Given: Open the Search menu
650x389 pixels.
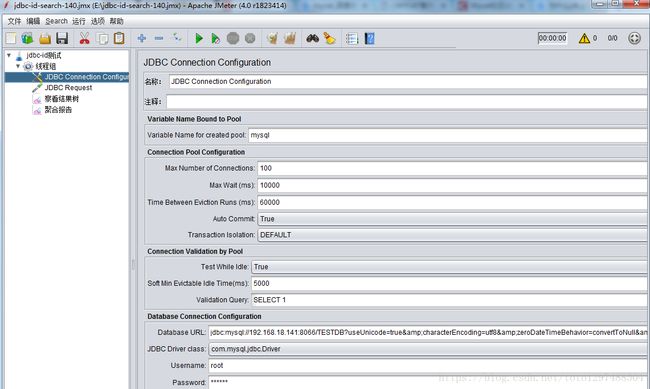Looking at the screenshot, I should pyautogui.click(x=56, y=21).
